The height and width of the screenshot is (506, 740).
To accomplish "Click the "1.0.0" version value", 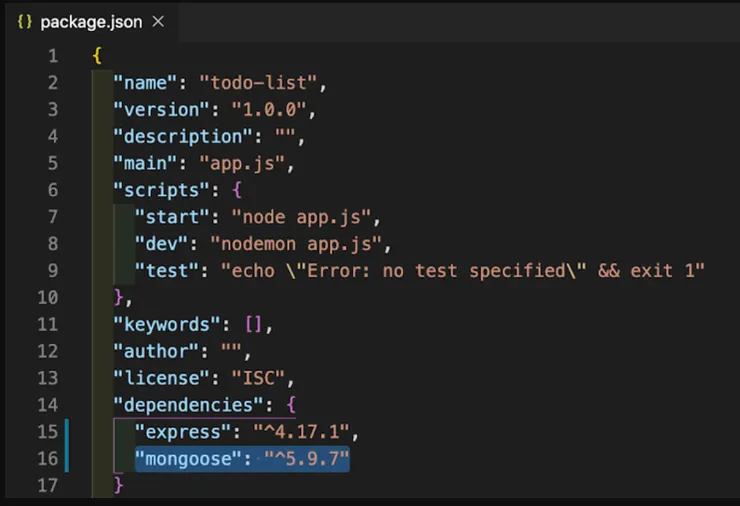I will pyautogui.click(x=273, y=109).
